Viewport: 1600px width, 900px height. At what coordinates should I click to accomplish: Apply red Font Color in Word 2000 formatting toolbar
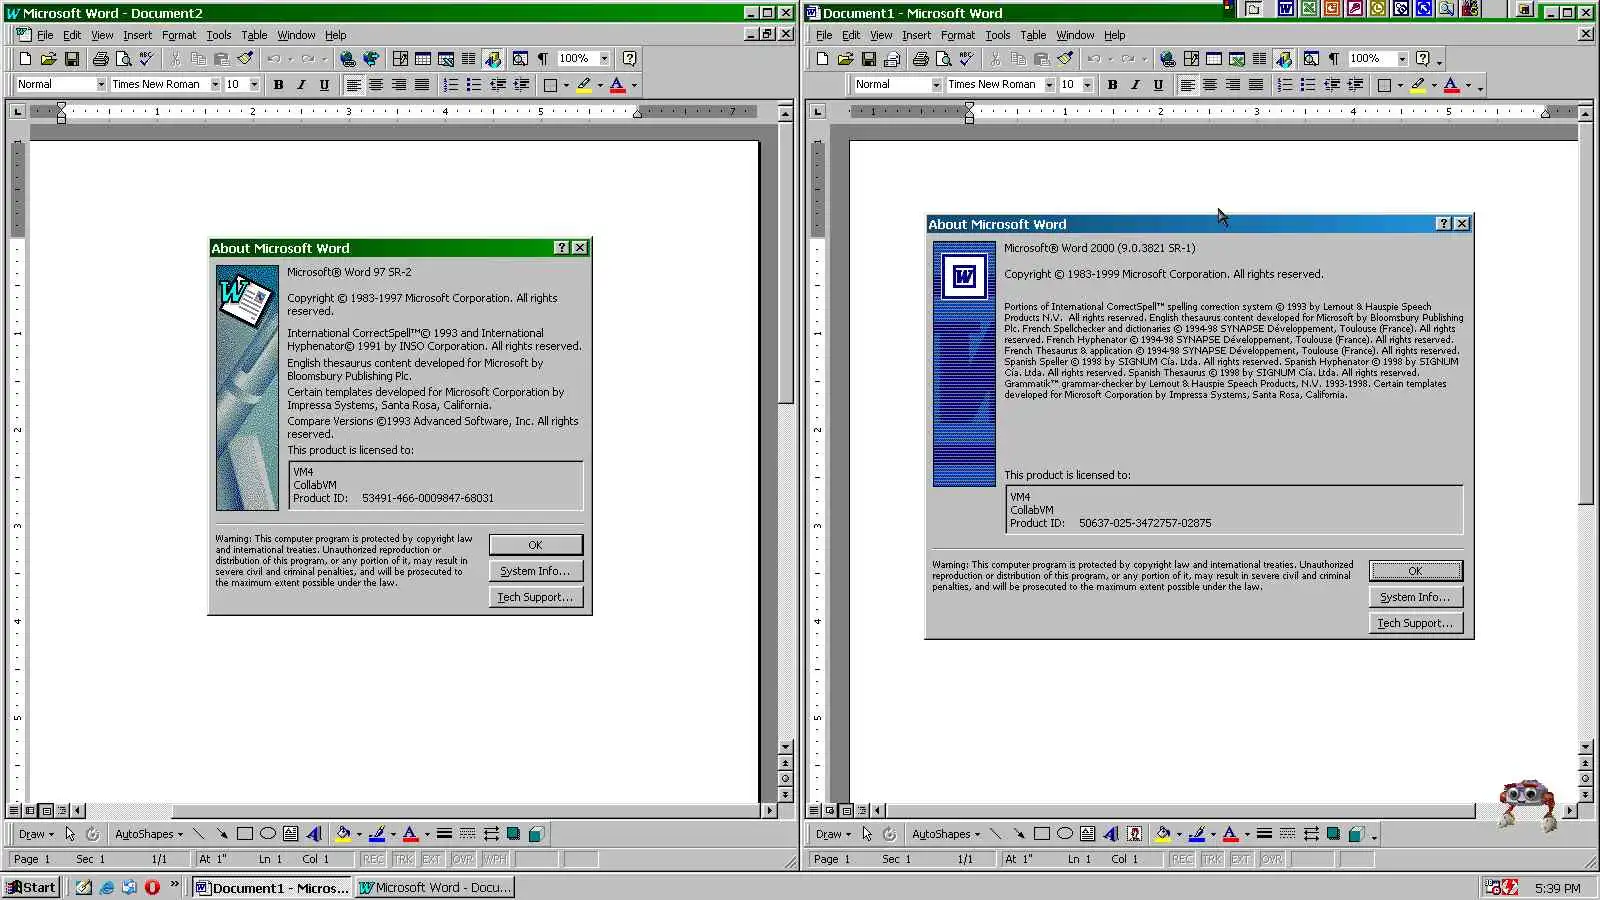1451,85
